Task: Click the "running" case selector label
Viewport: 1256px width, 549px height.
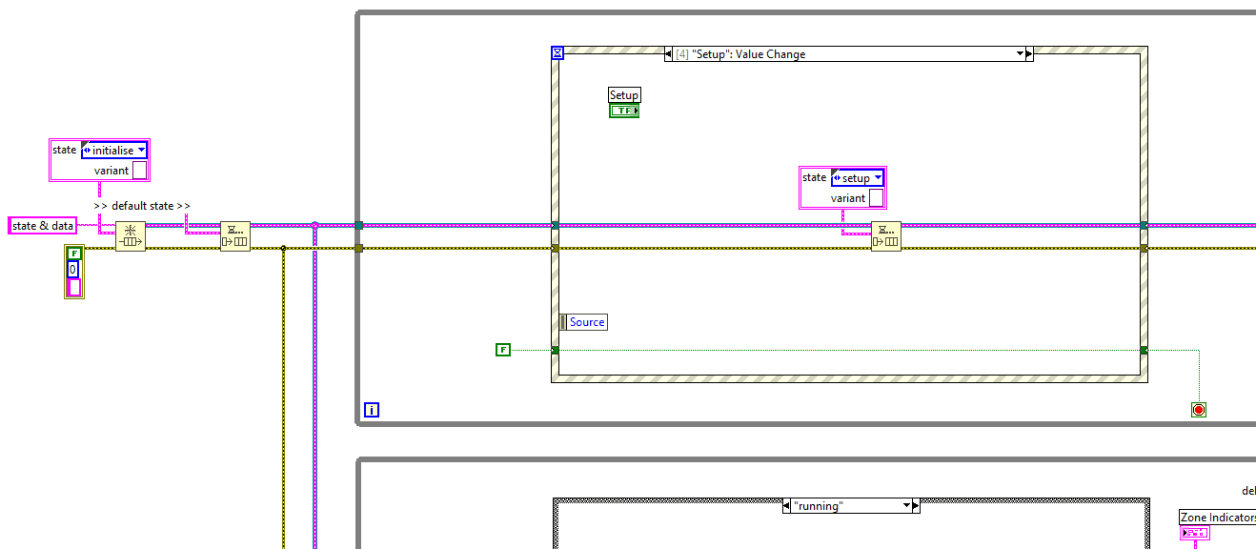Action: (818, 506)
